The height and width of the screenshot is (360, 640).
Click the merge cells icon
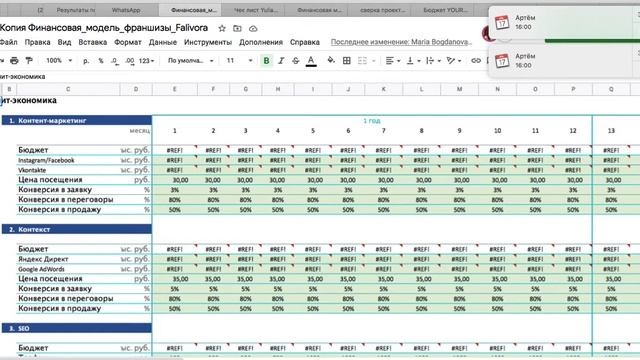tap(362, 60)
